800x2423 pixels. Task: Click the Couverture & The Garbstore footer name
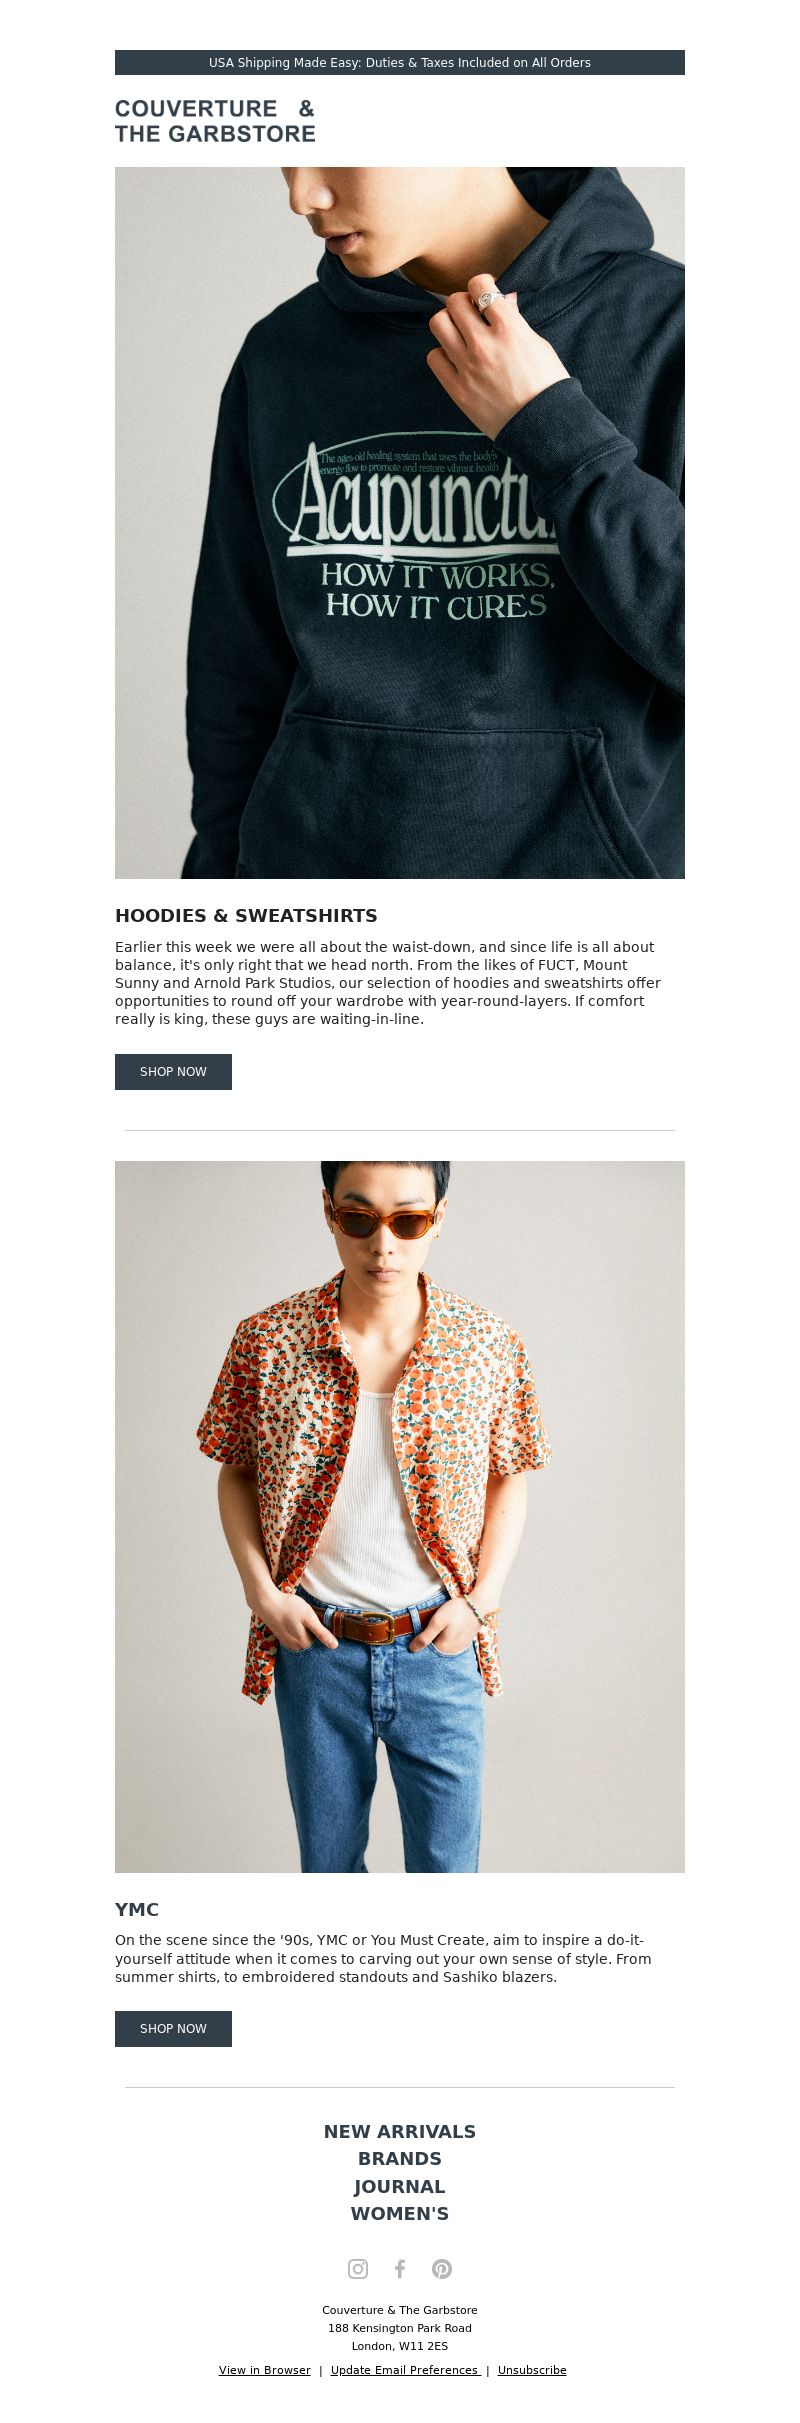coord(400,2310)
